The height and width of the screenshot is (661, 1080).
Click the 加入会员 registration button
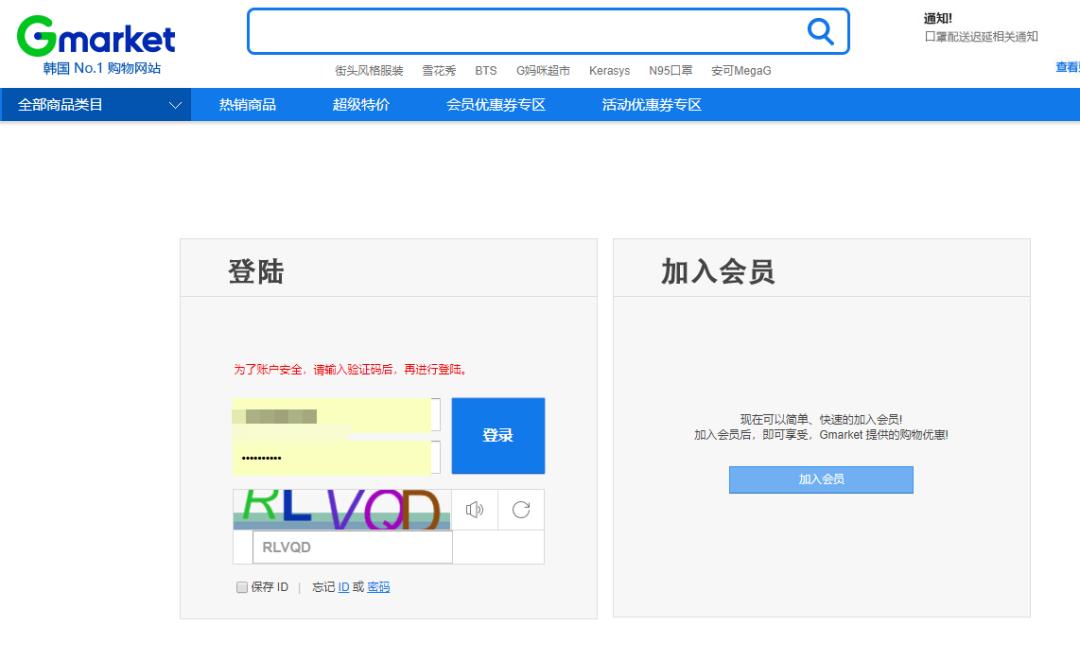click(x=820, y=479)
